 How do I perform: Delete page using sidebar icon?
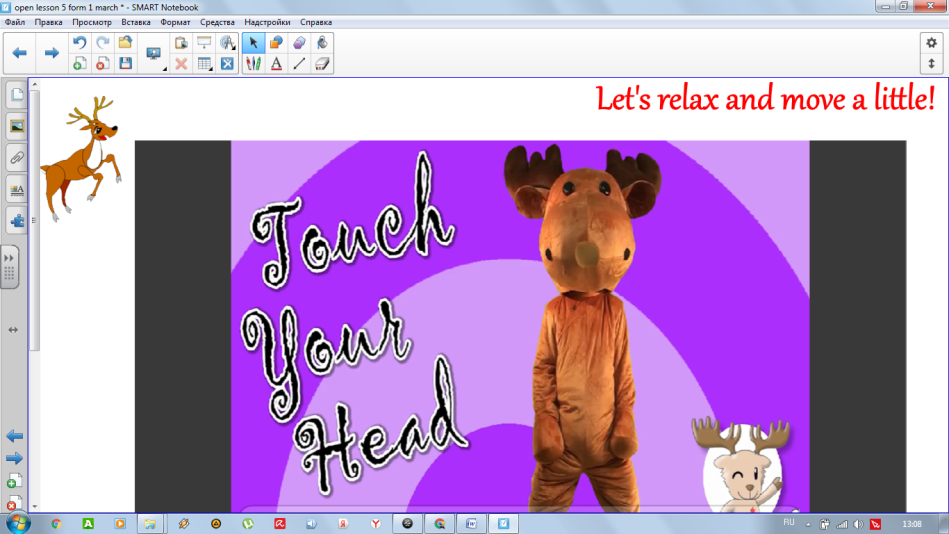(15, 503)
